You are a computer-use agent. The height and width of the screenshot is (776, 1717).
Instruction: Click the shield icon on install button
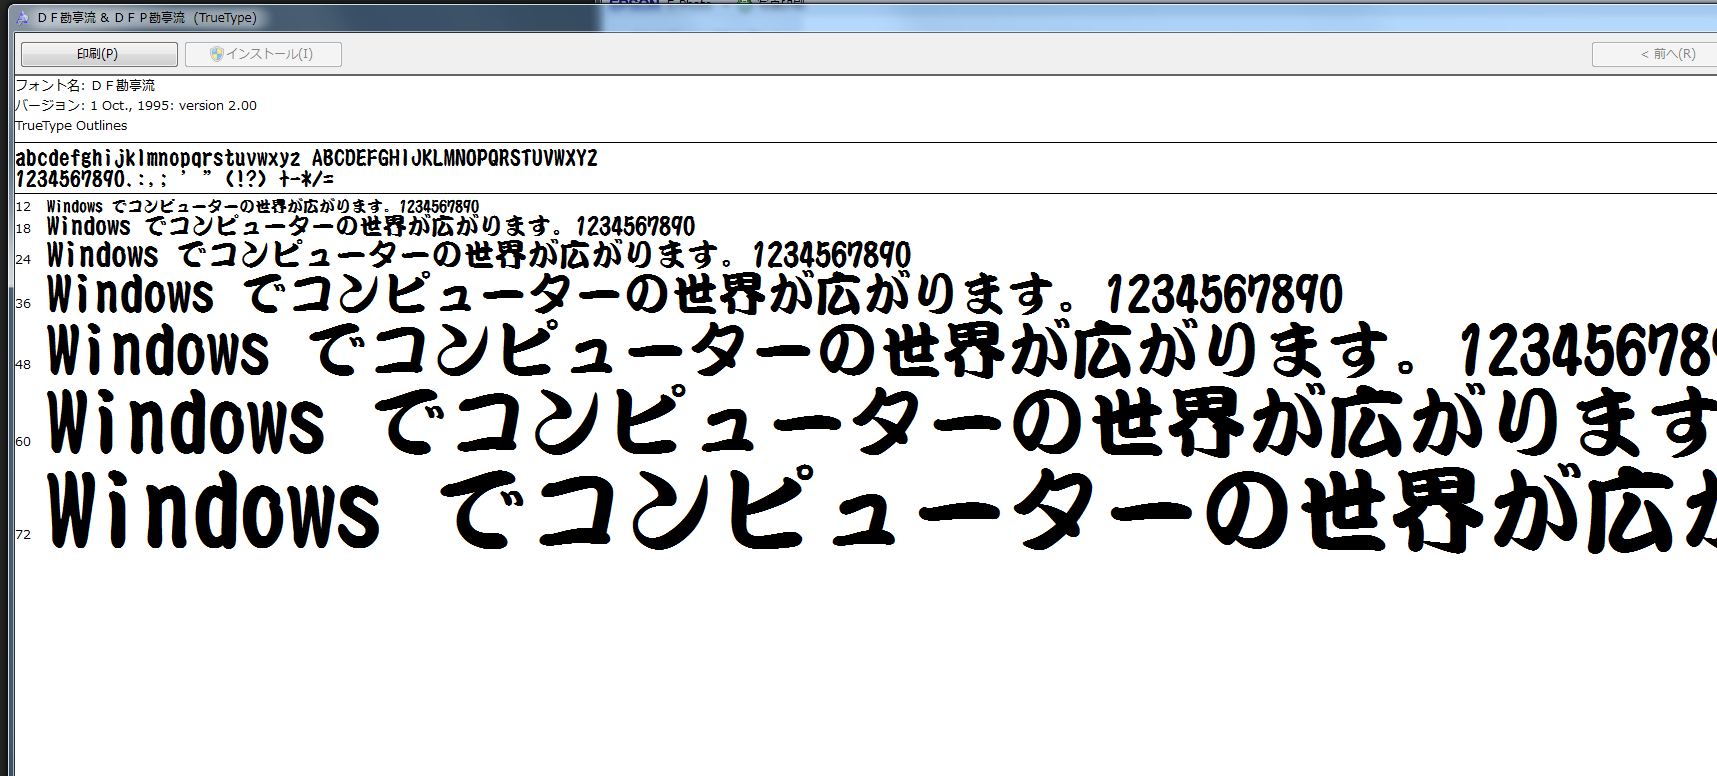pyautogui.click(x=216, y=54)
